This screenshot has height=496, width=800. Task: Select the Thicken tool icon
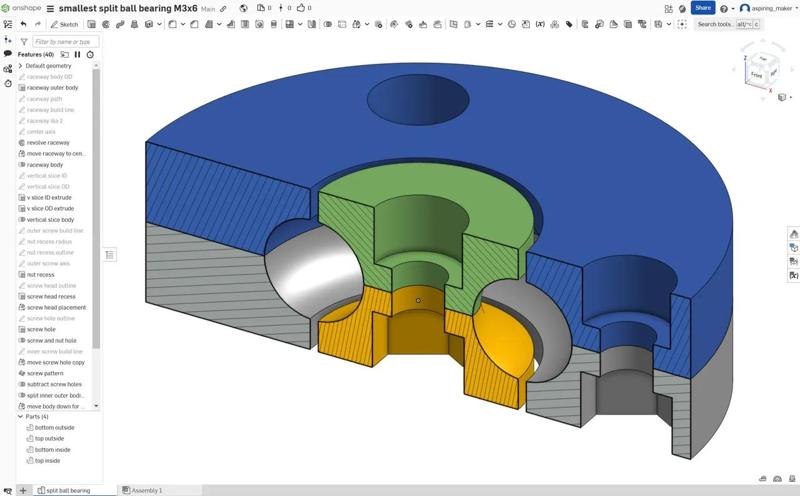(x=149, y=24)
